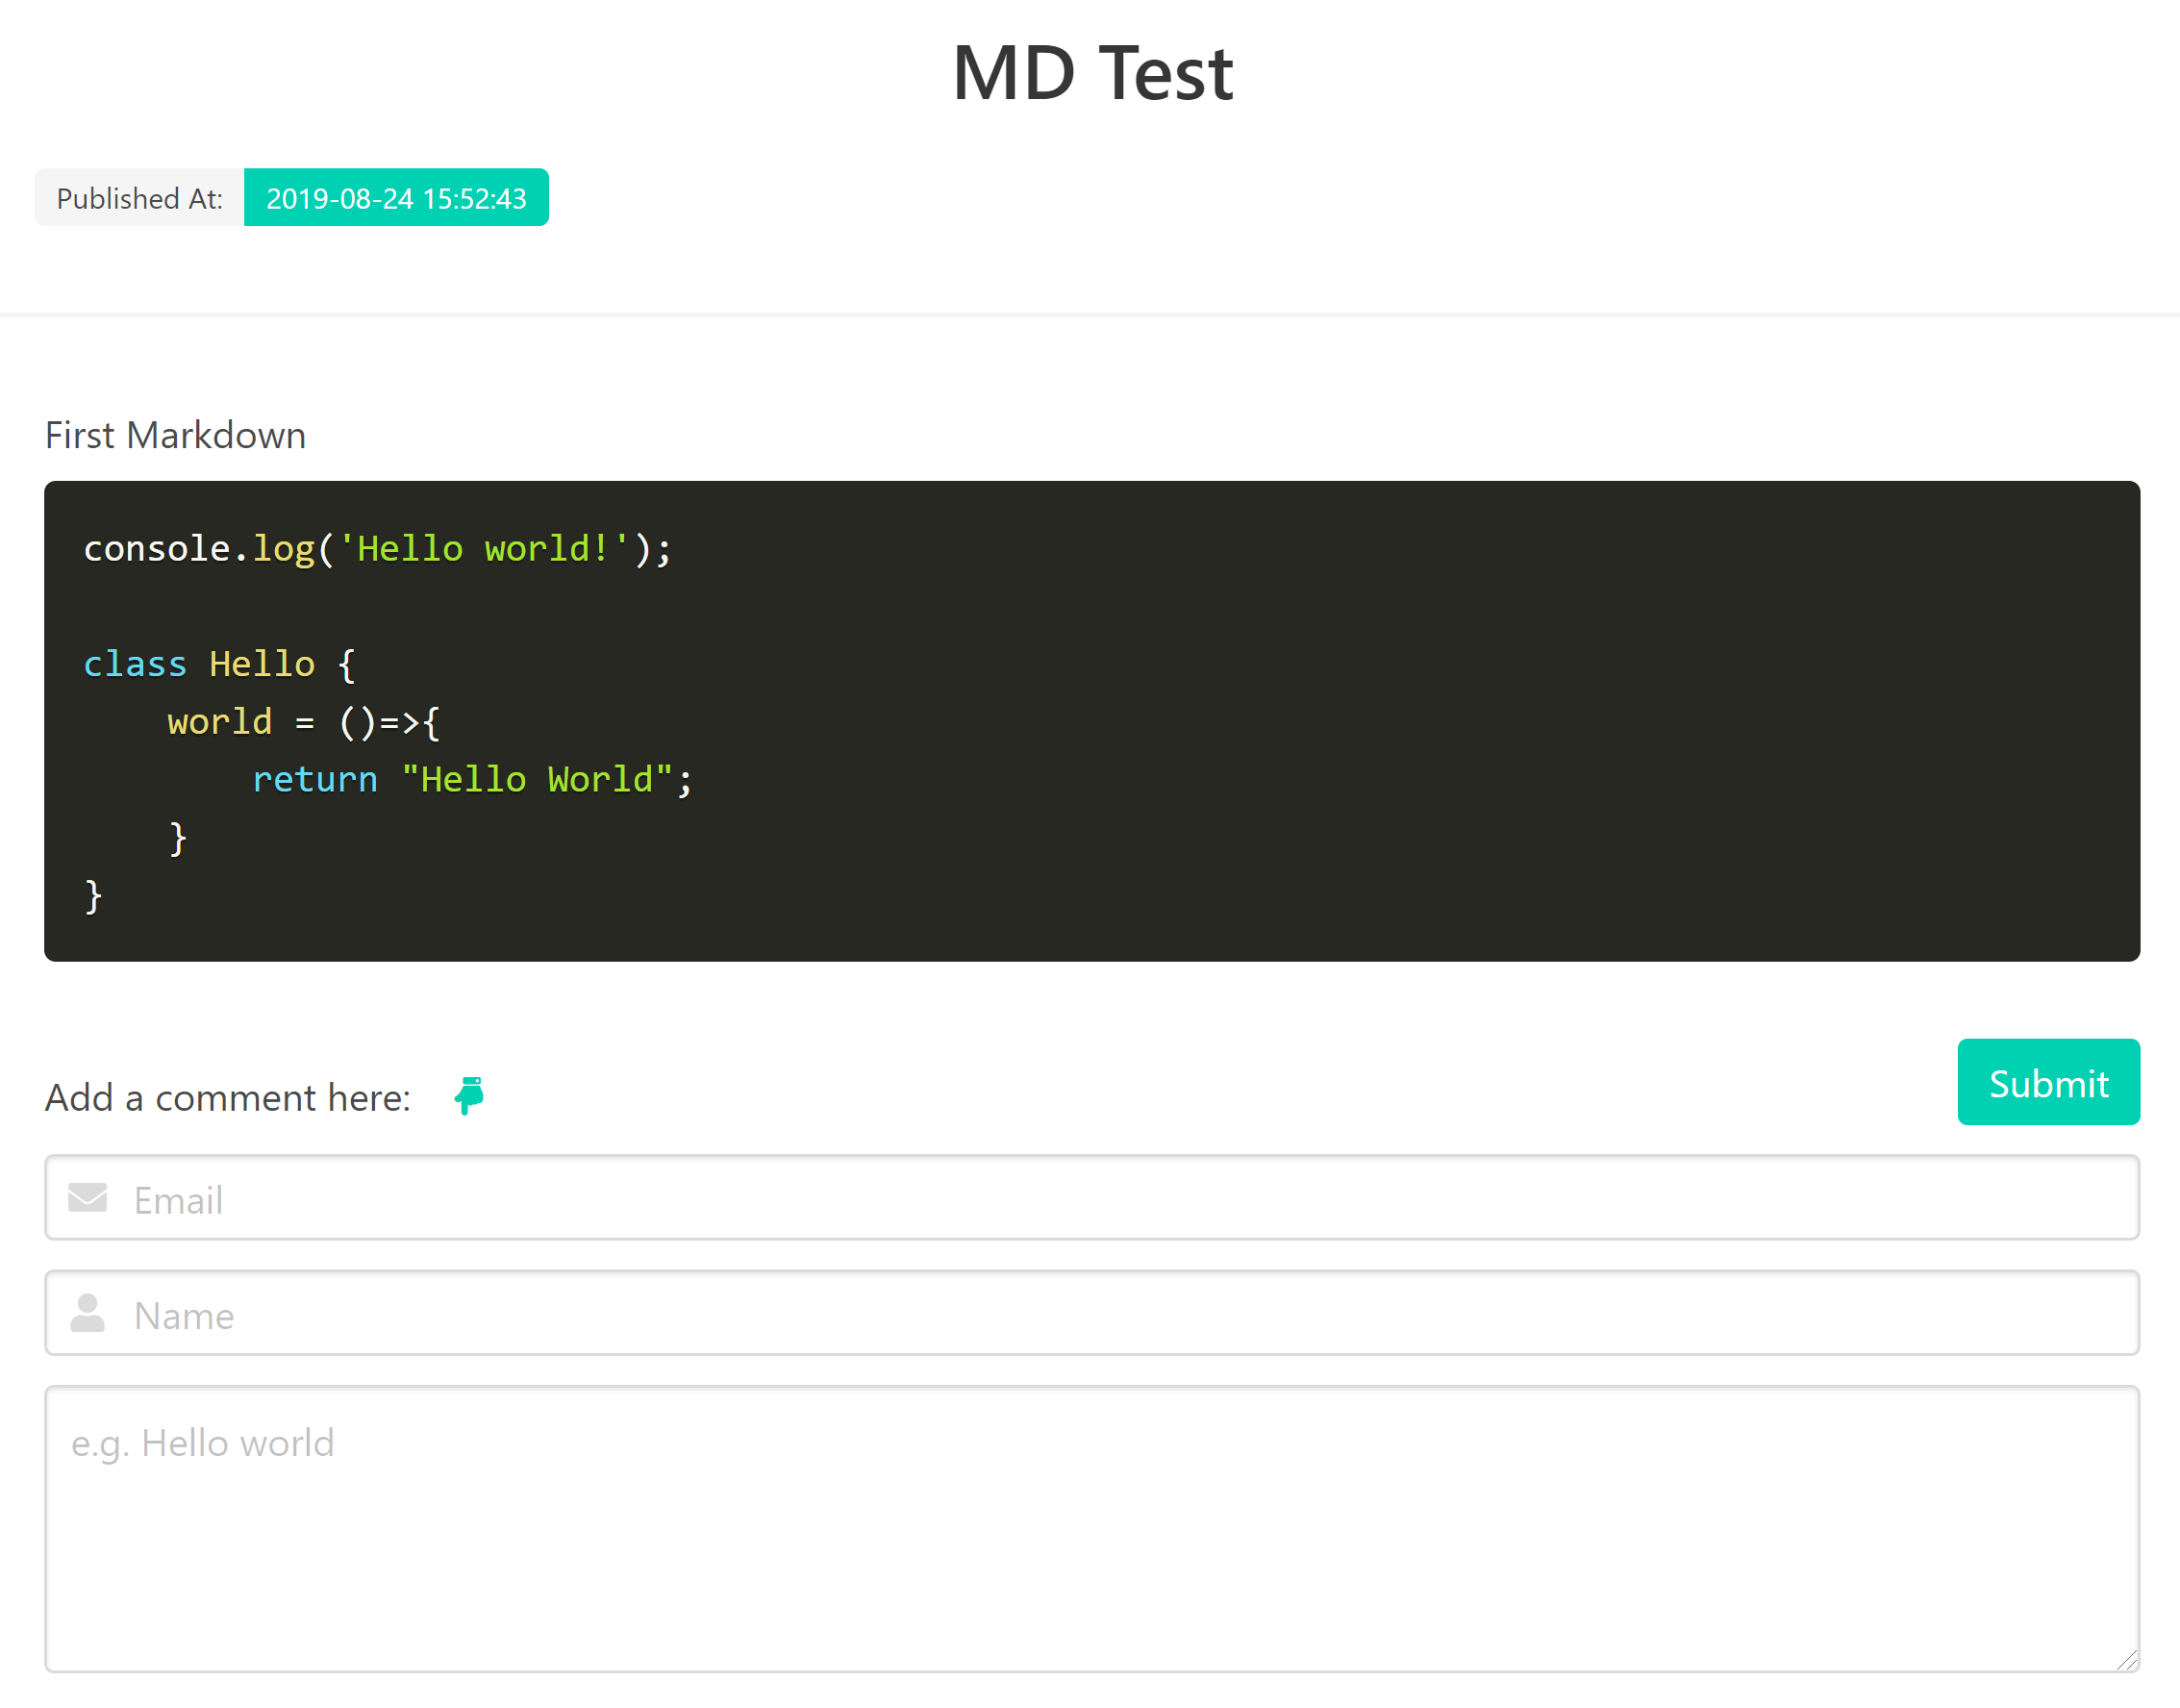
Task: Click the textarea resize handle
Action: [2127, 1659]
